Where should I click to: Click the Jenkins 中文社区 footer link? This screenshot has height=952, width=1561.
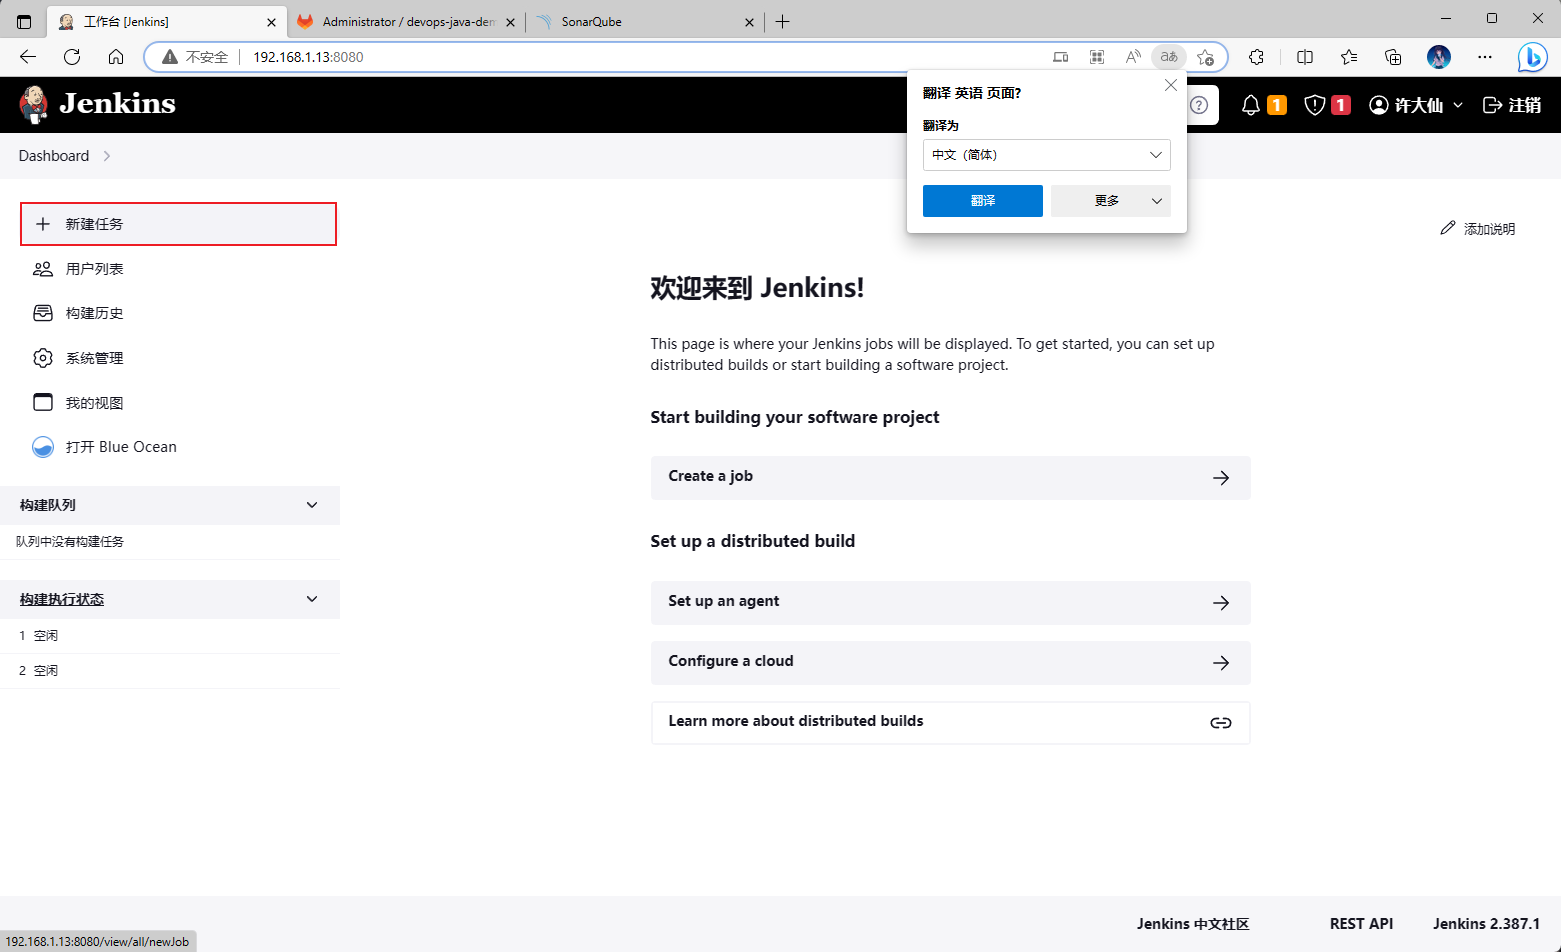tap(1193, 924)
